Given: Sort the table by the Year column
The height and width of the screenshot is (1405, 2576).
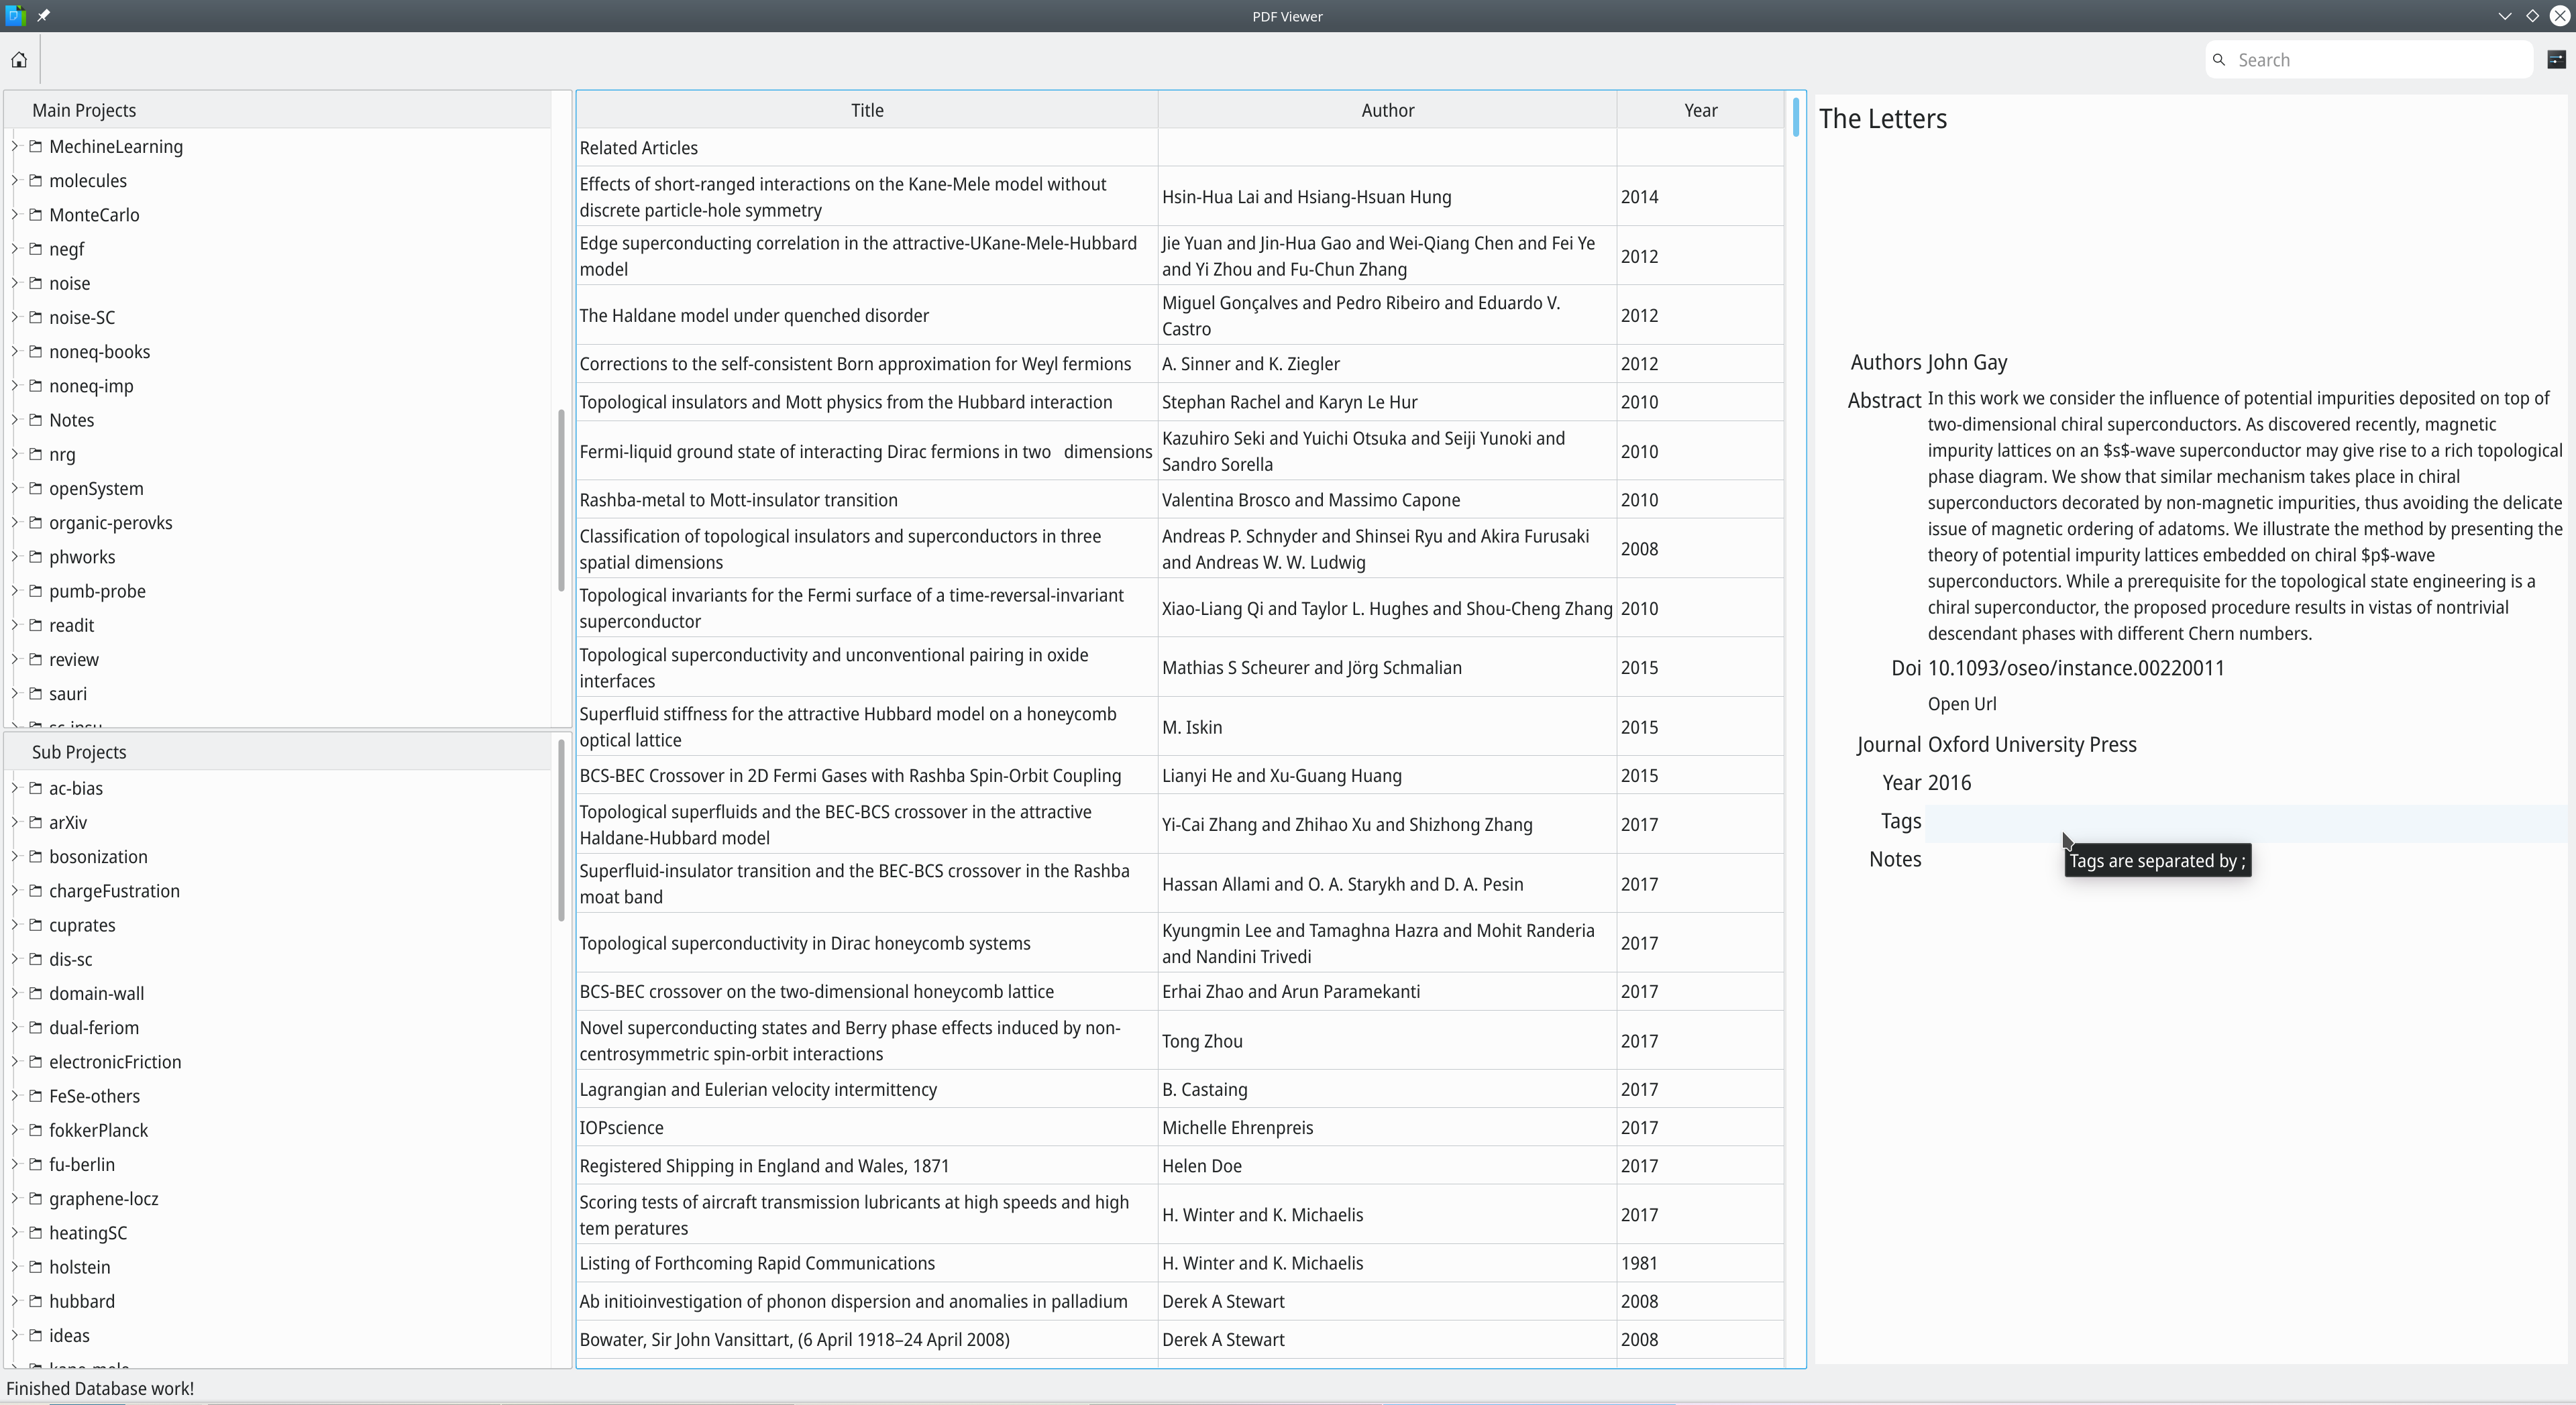Looking at the screenshot, I should (x=1700, y=110).
